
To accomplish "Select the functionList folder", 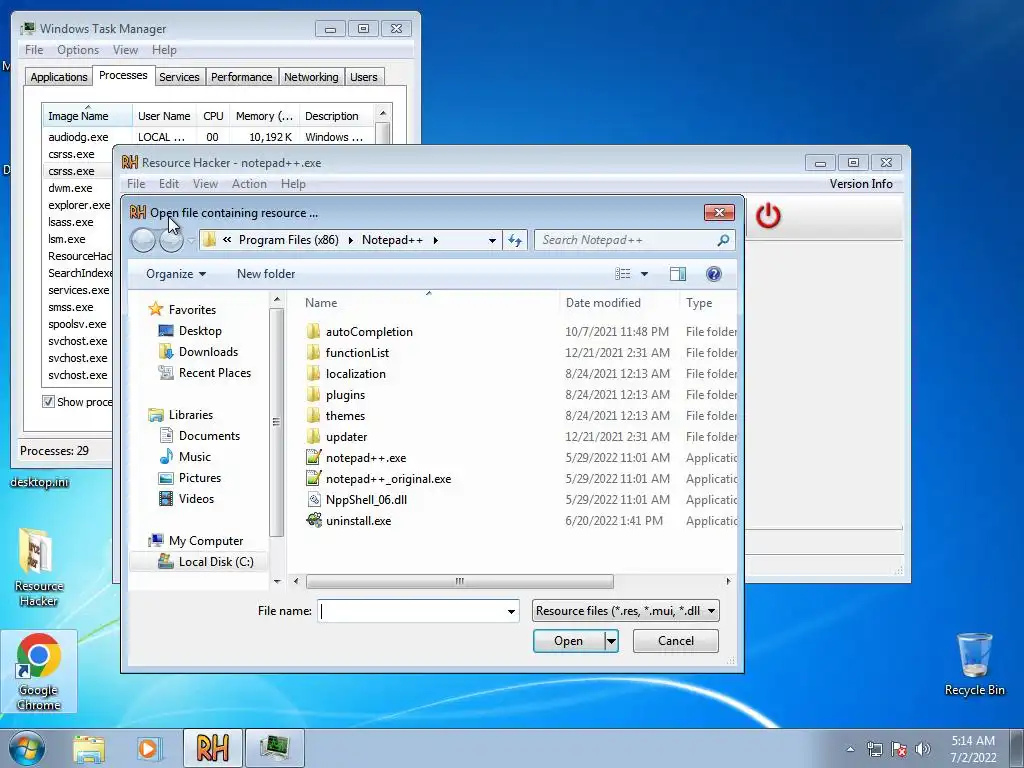I will tap(357, 353).
